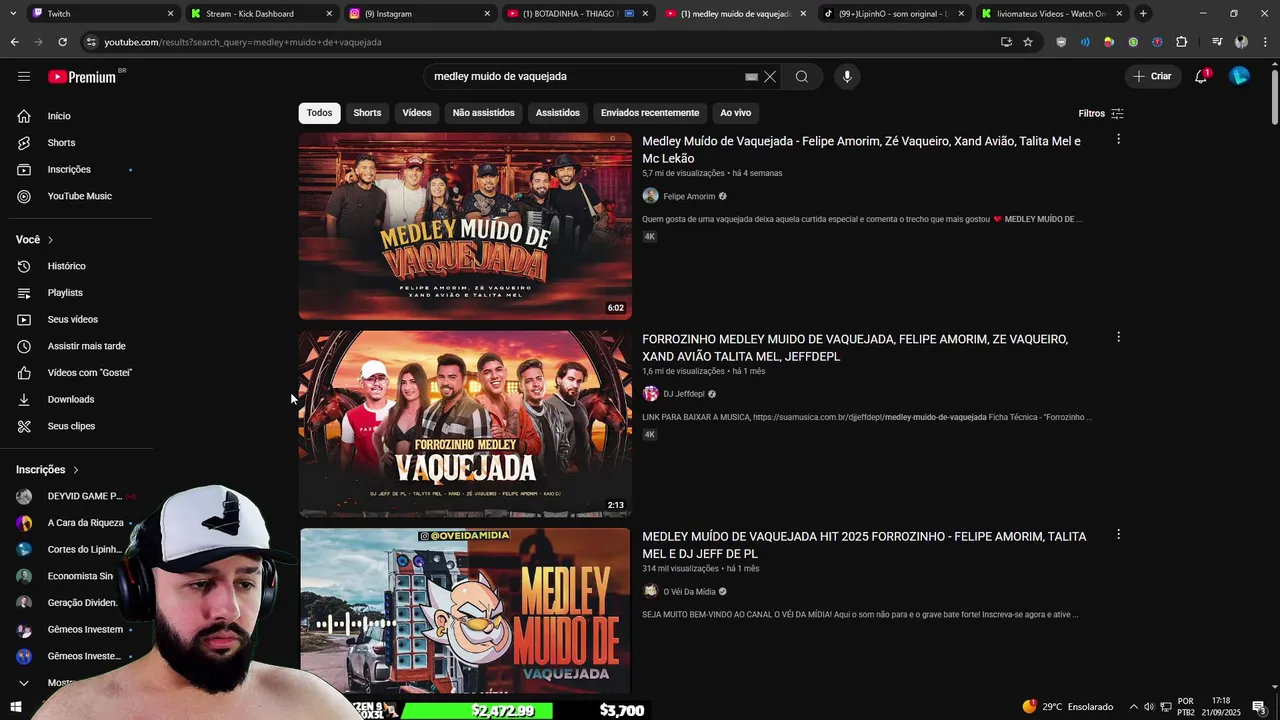Expand the Inscrições section header
This screenshot has width=1280, height=720.
coord(47,470)
